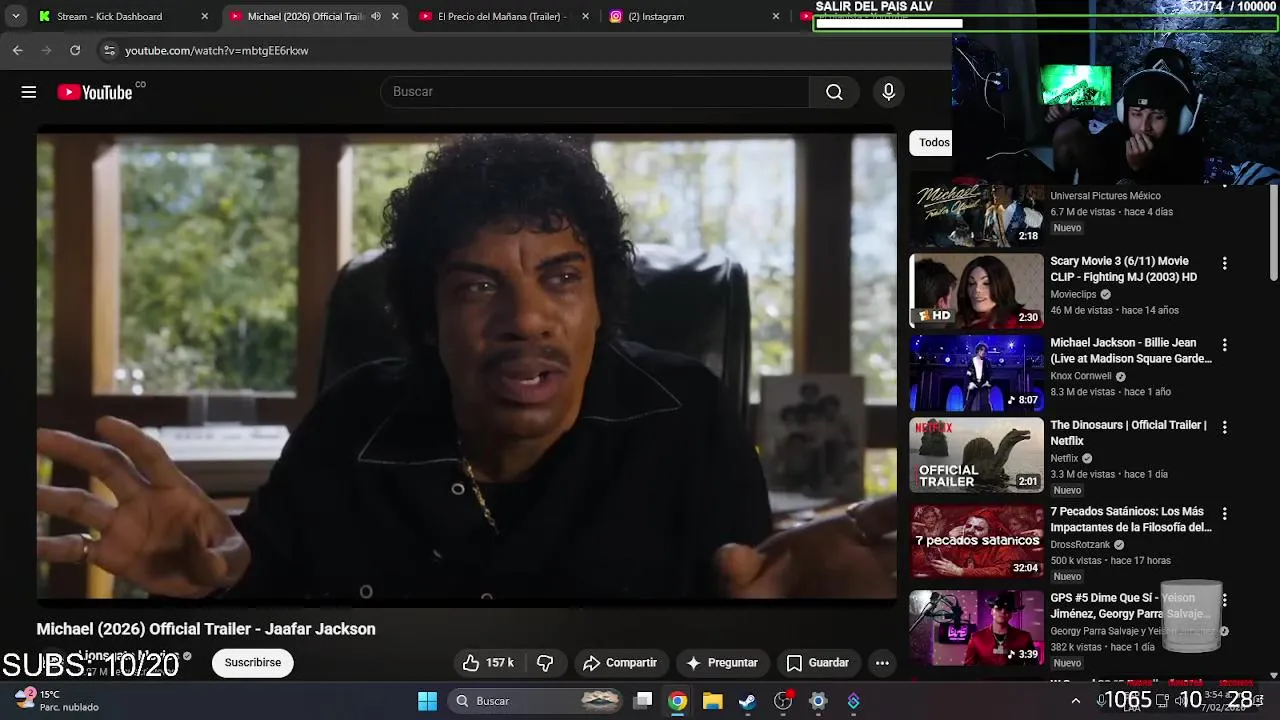
Task: Click the search magnifier button
Action: 834,92
